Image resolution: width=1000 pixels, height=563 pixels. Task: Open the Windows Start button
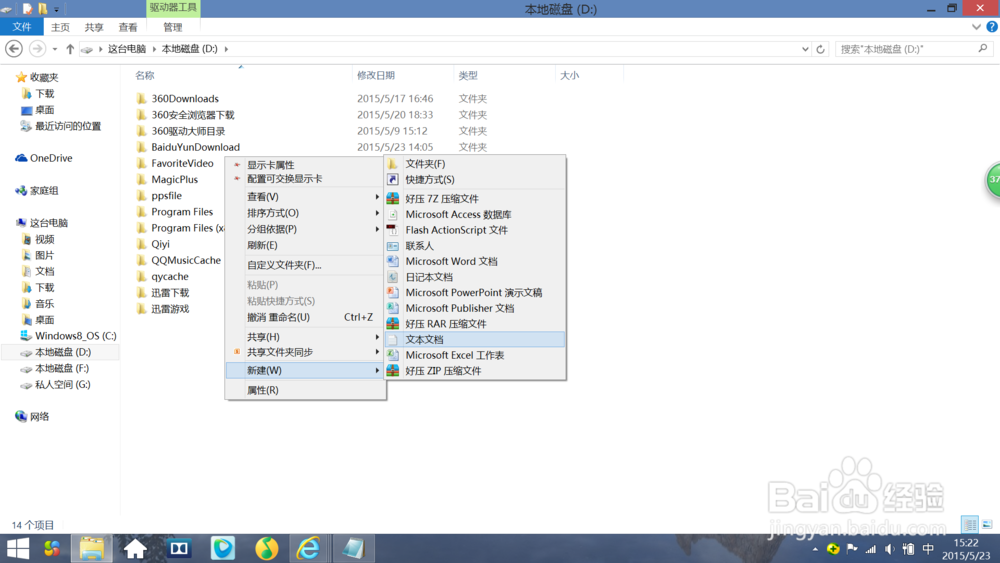click(x=17, y=548)
